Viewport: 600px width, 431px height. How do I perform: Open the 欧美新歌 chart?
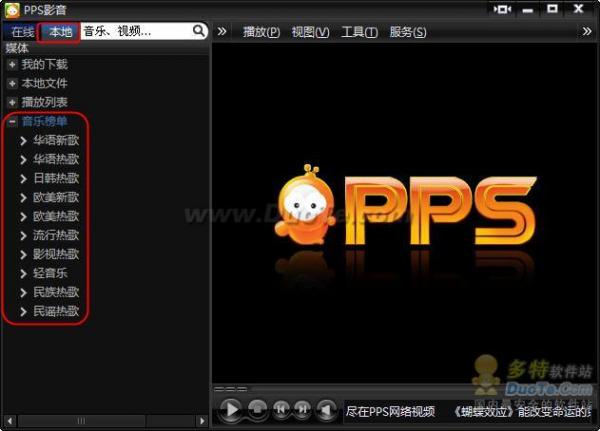[56, 198]
